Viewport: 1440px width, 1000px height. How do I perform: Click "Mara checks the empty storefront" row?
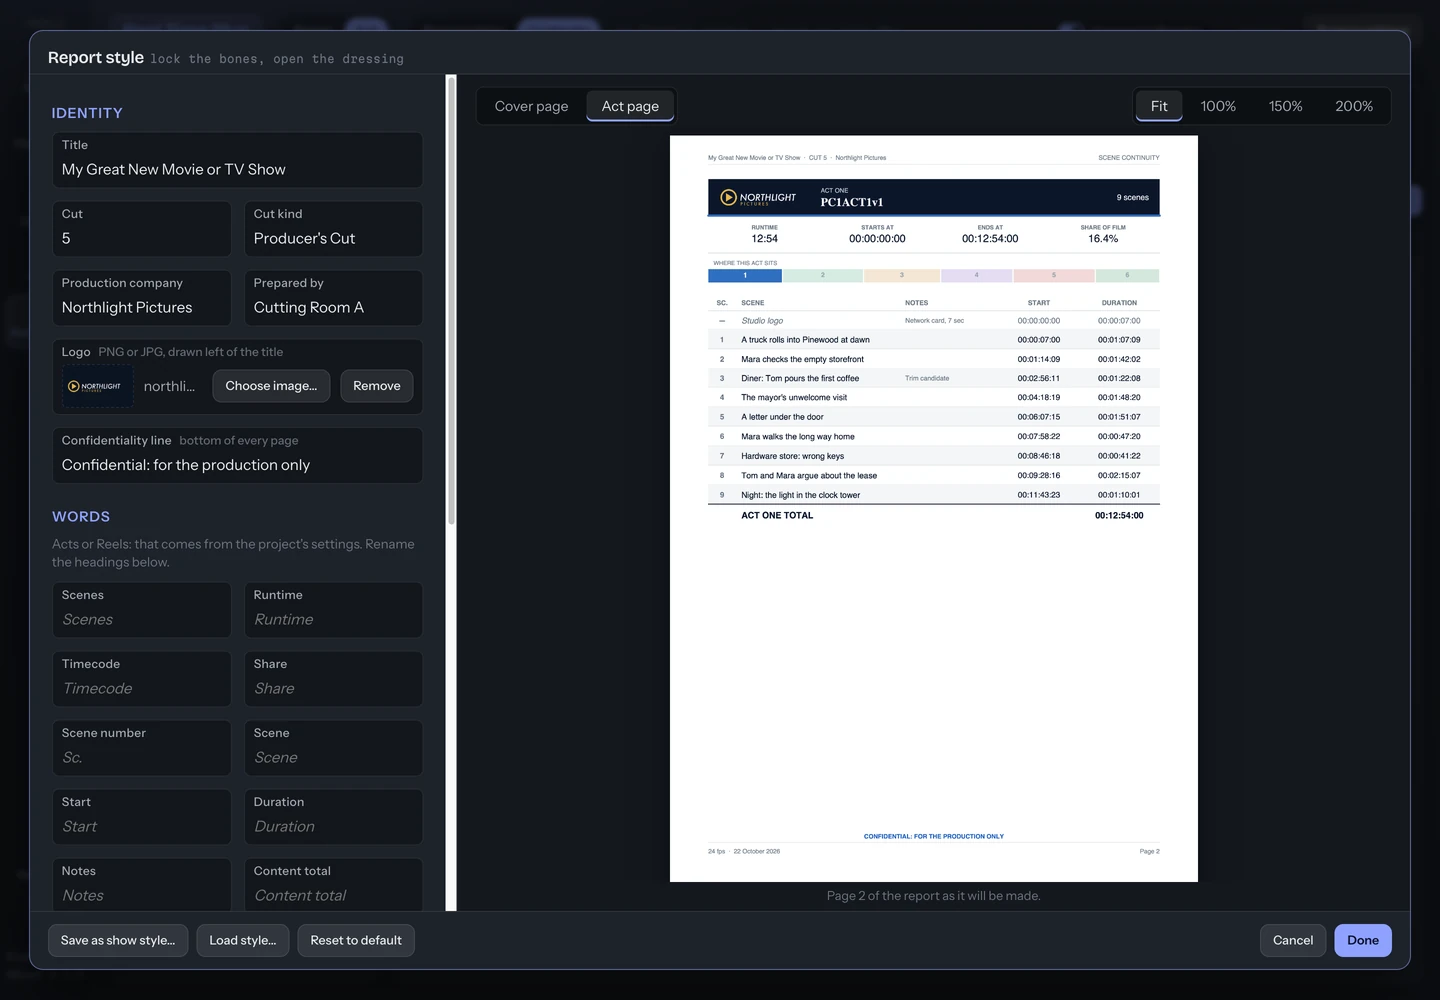[934, 359]
